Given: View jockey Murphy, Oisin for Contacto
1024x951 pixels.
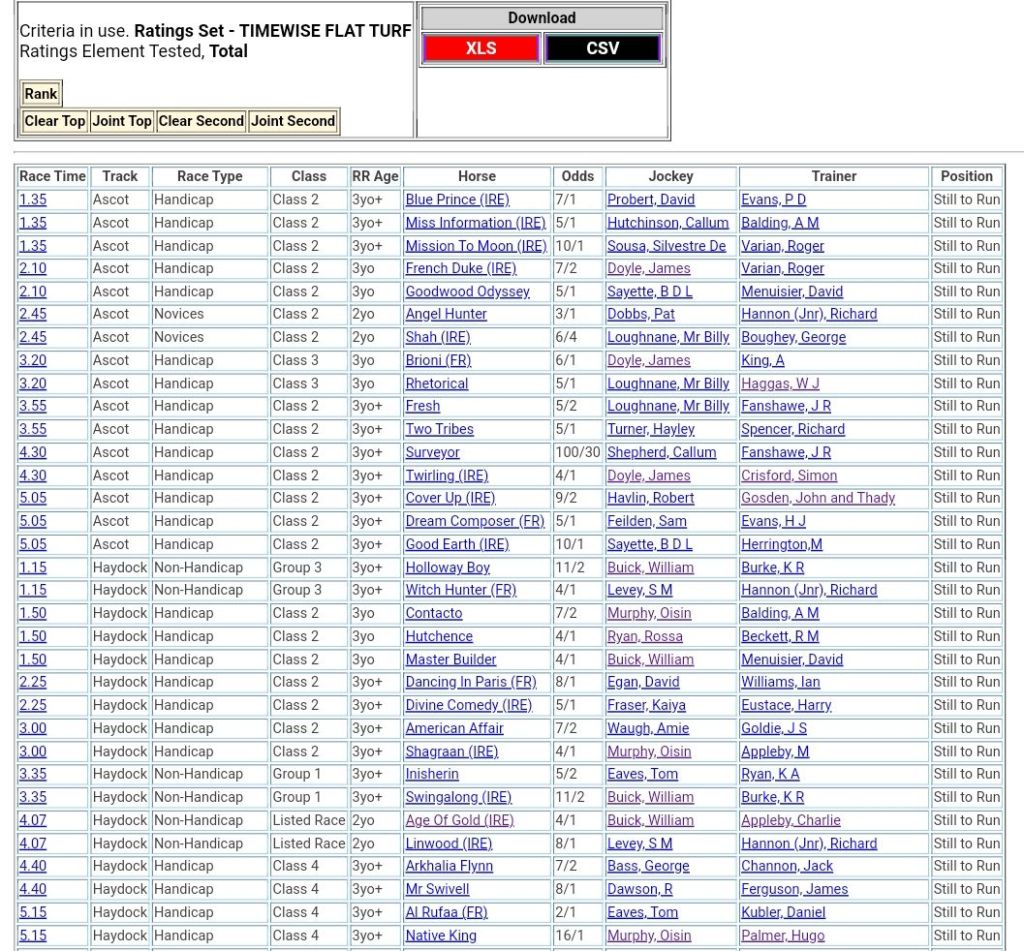Looking at the screenshot, I should (x=649, y=613).
